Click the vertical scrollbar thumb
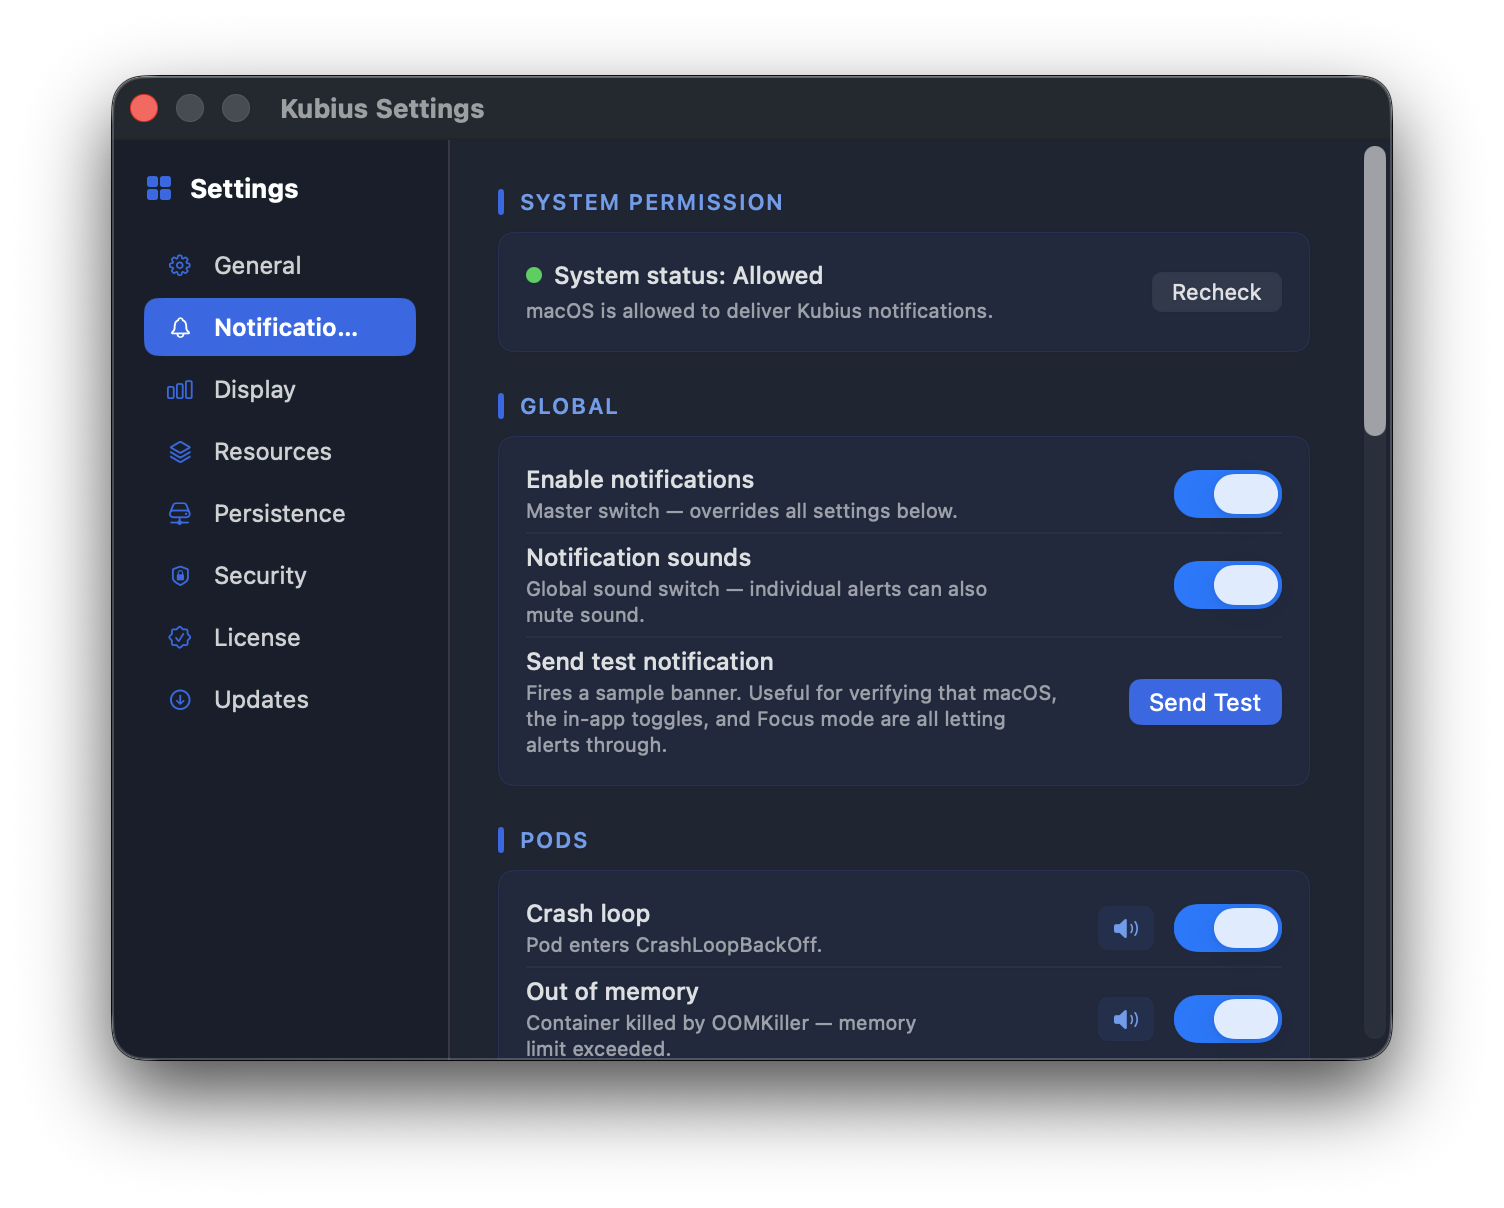This screenshot has width=1504, height=1208. (x=1375, y=291)
